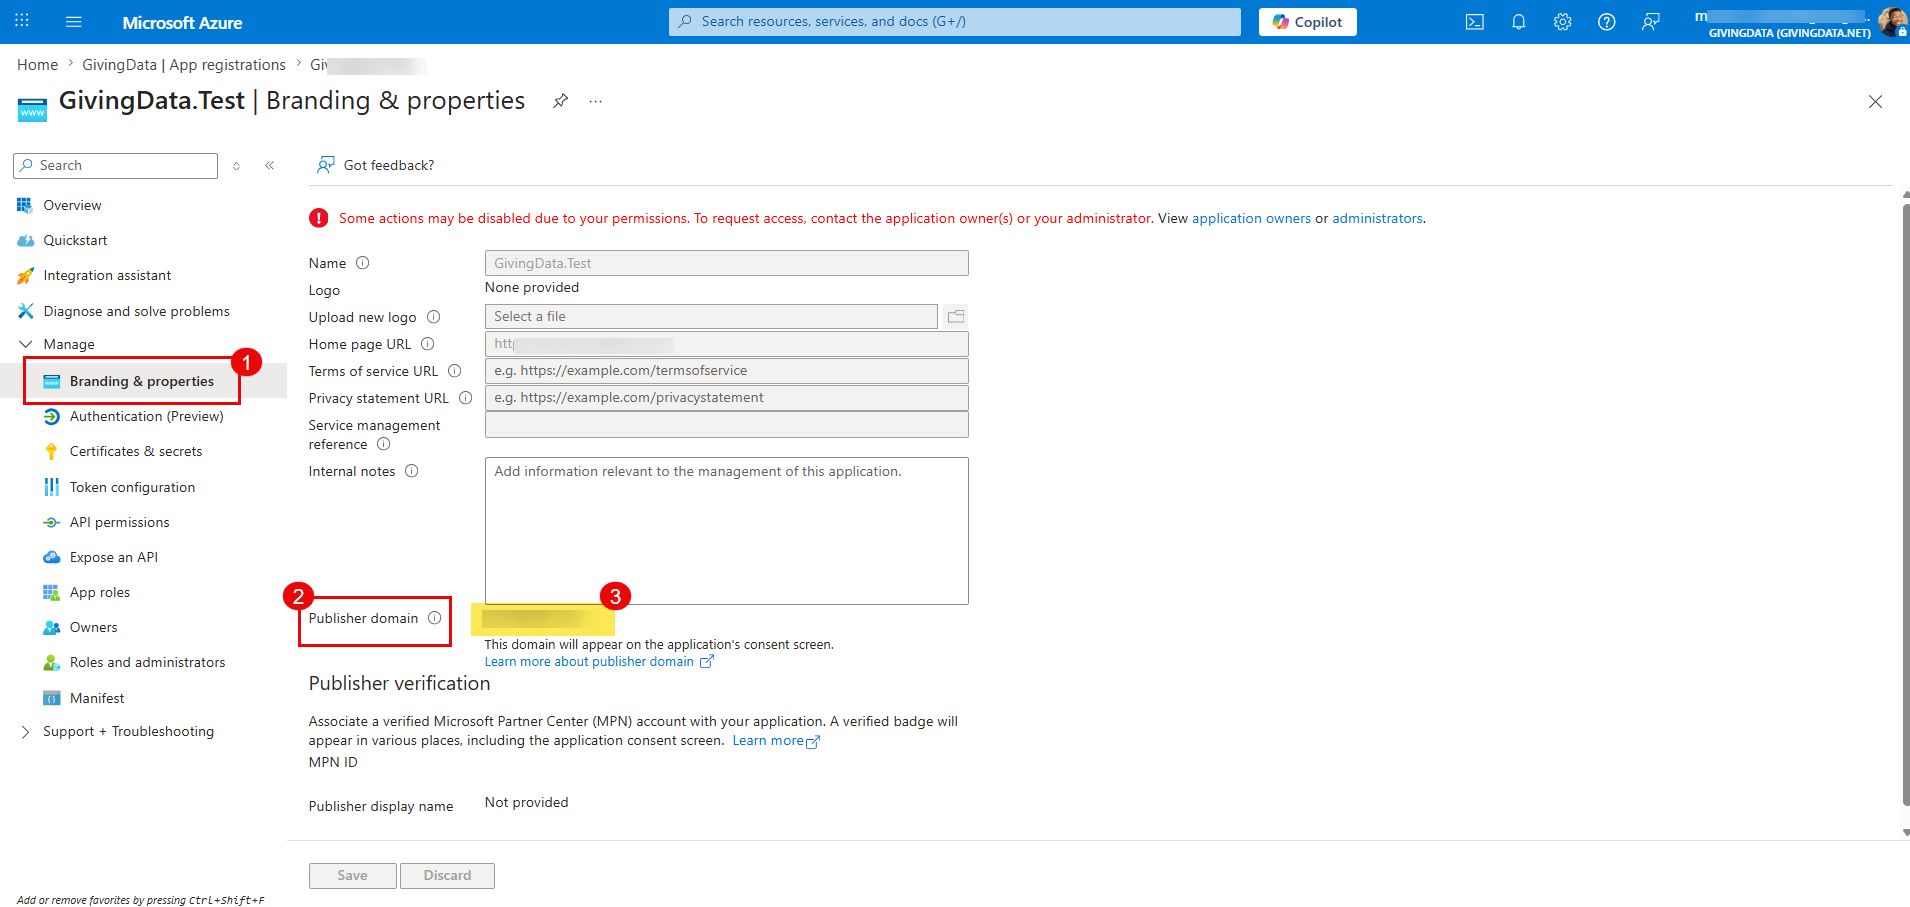Open Token configuration page
This screenshot has height=907, width=1910.
point(132,487)
